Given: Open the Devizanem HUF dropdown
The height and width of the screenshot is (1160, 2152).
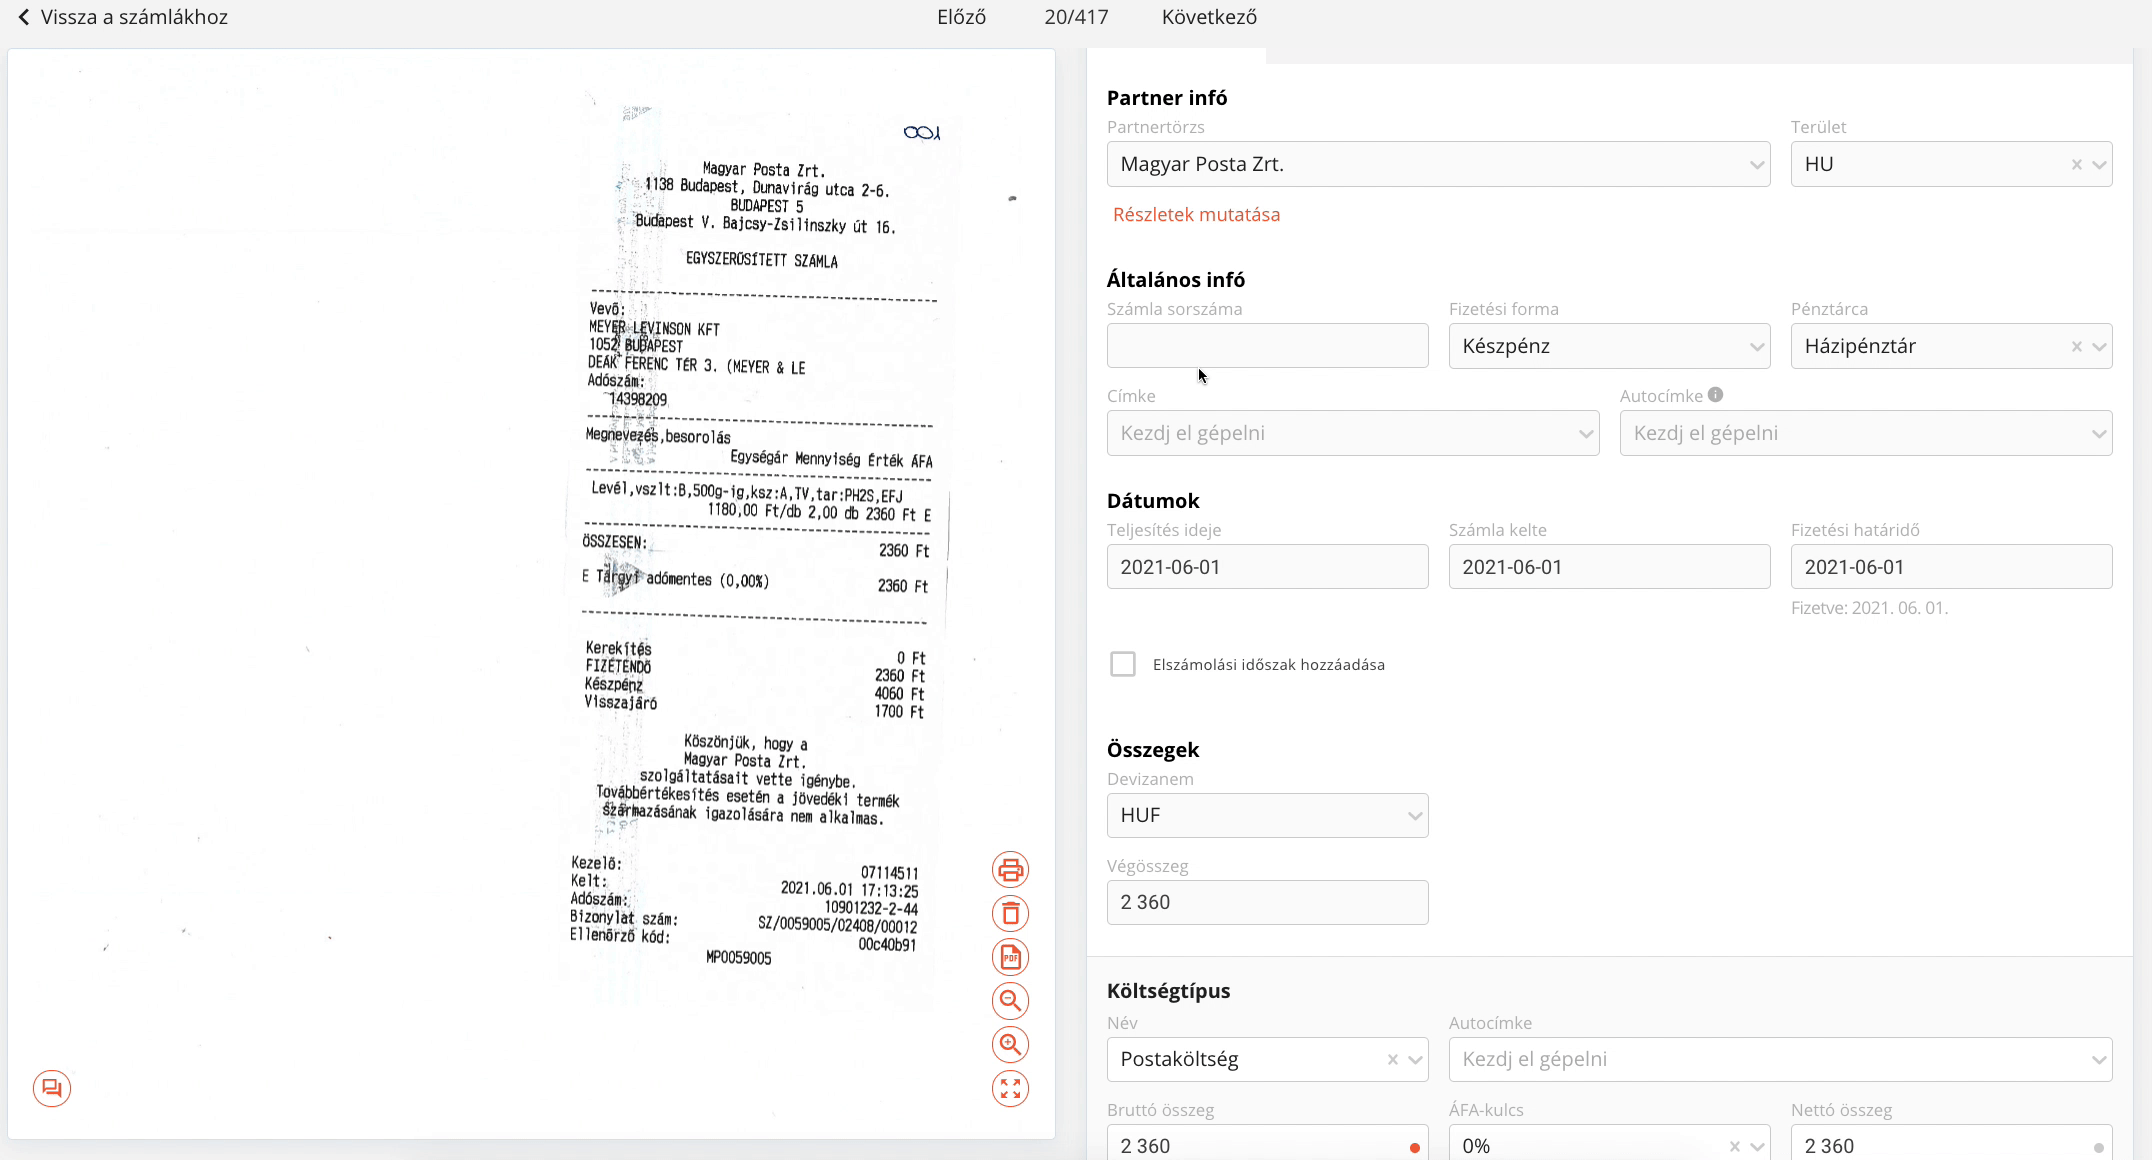Looking at the screenshot, I should click(1267, 815).
